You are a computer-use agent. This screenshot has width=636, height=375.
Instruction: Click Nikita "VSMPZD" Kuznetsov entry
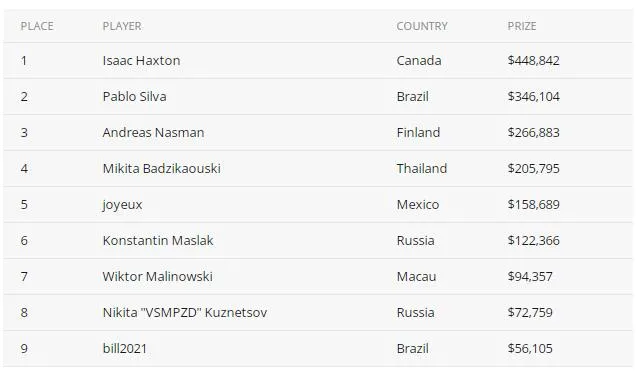click(x=185, y=313)
